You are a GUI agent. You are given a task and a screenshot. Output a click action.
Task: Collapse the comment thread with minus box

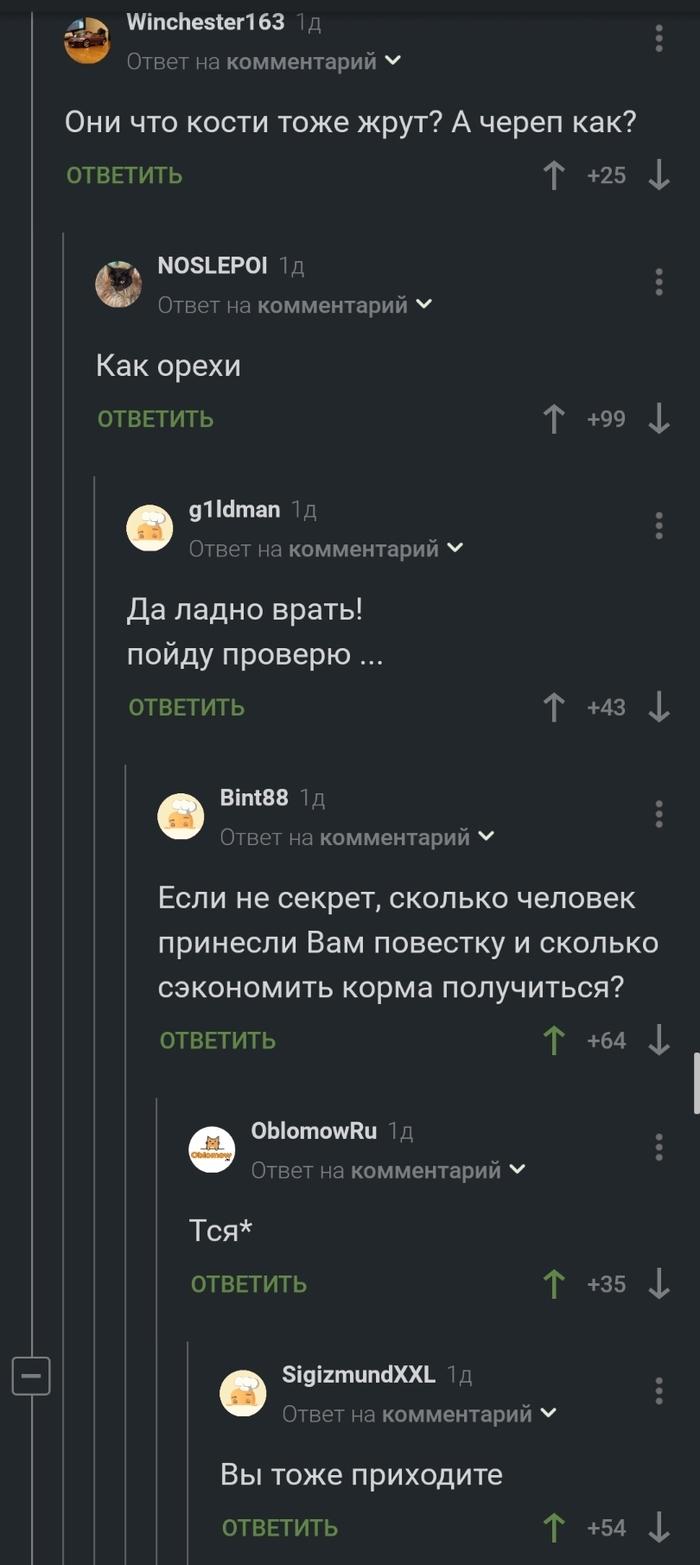pos(31,1377)
